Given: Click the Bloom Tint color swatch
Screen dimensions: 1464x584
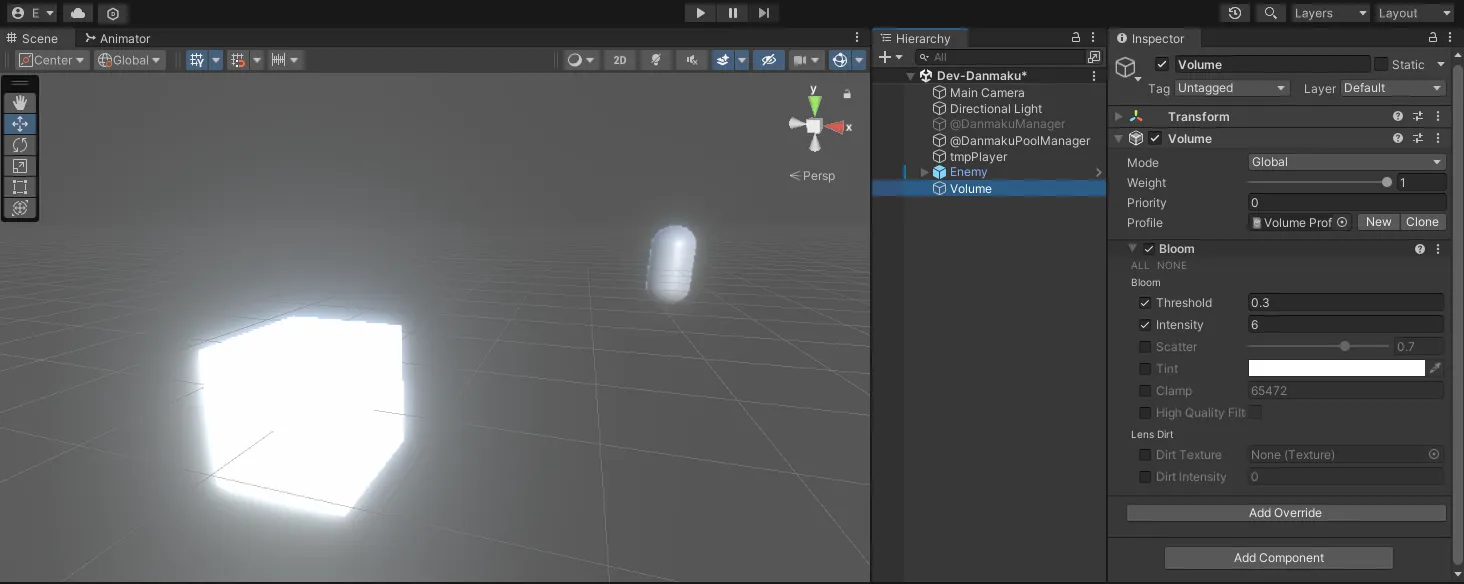Looking at the screenshot, I should 1336,369.
